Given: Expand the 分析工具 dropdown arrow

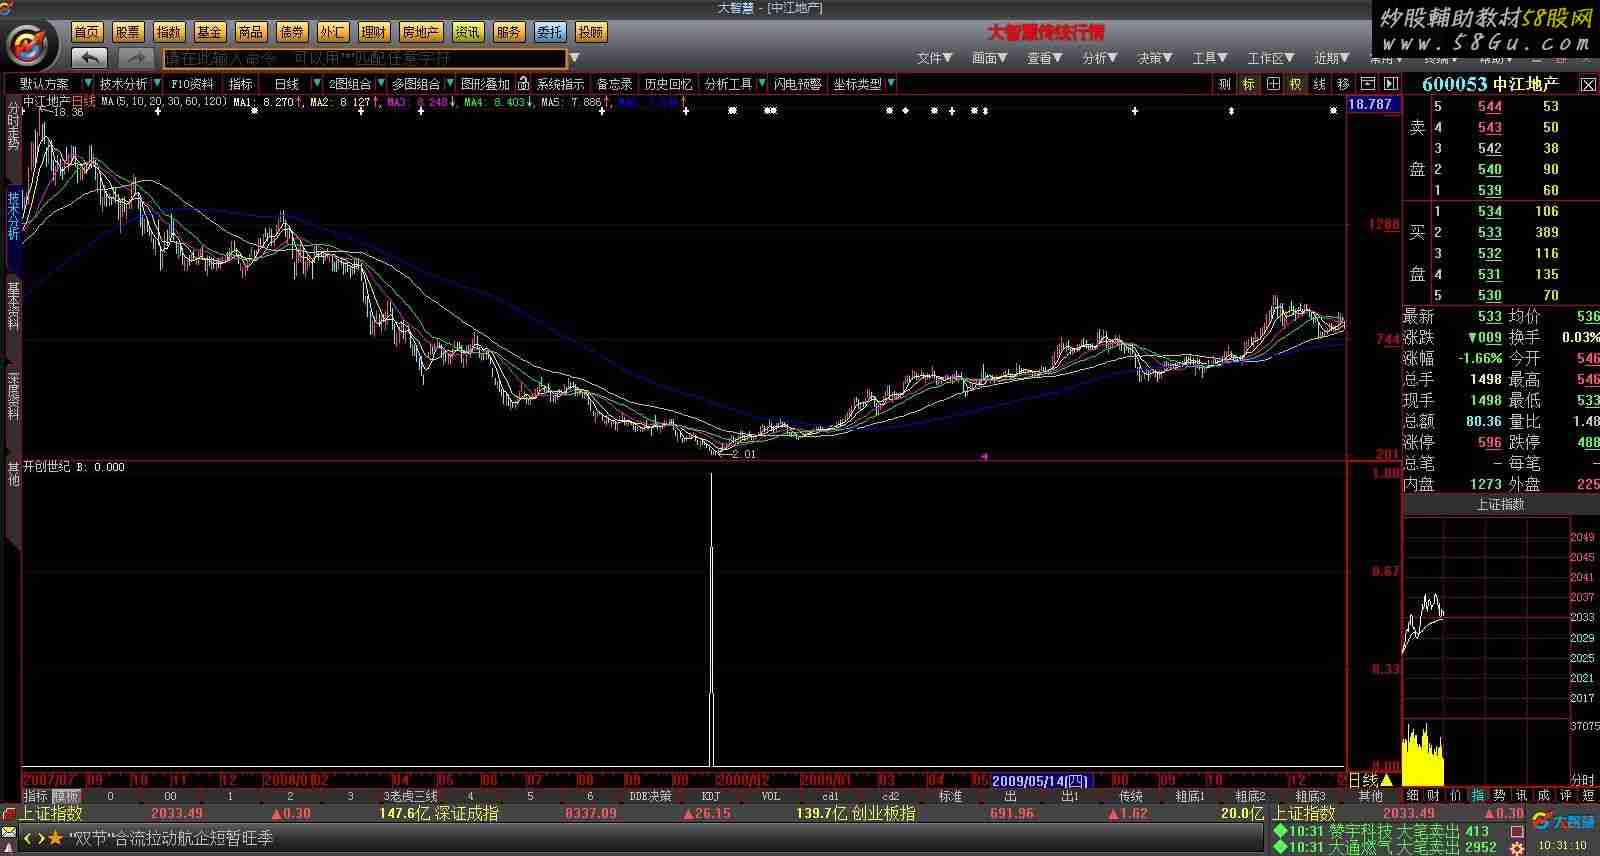Looking at the screenshot, I should 762,84.
